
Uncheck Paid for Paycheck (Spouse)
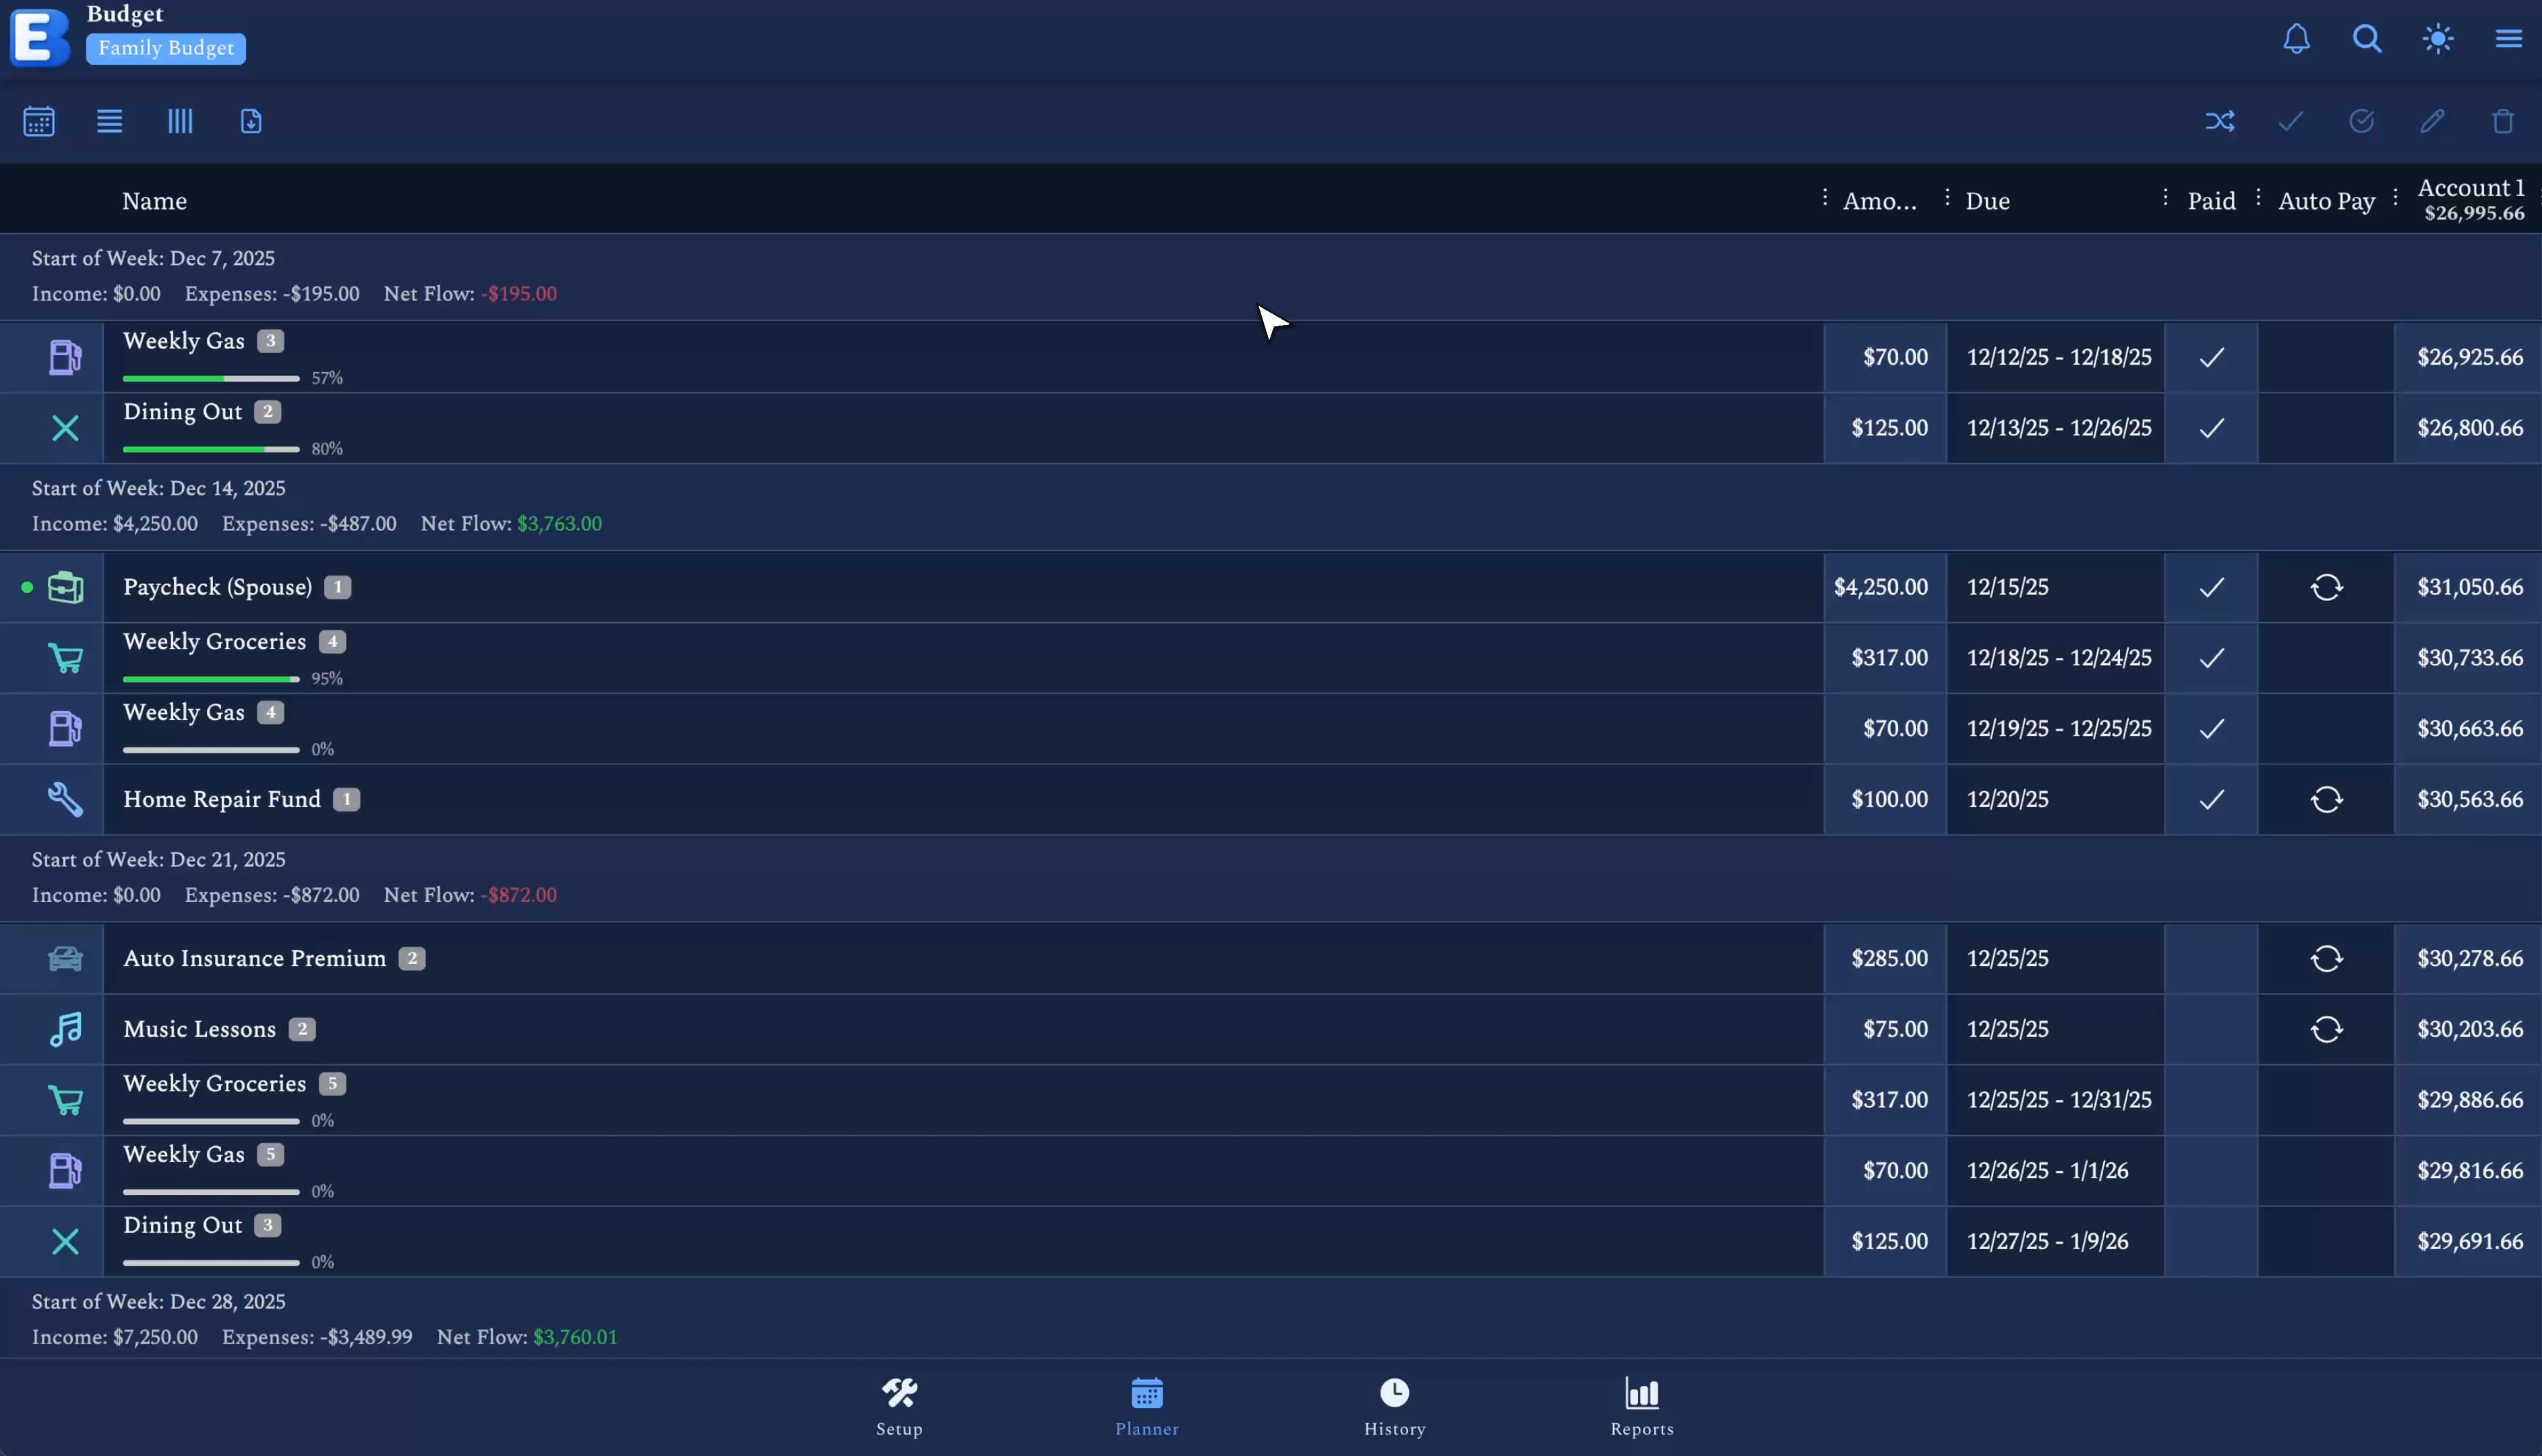tap(2211, 587)
